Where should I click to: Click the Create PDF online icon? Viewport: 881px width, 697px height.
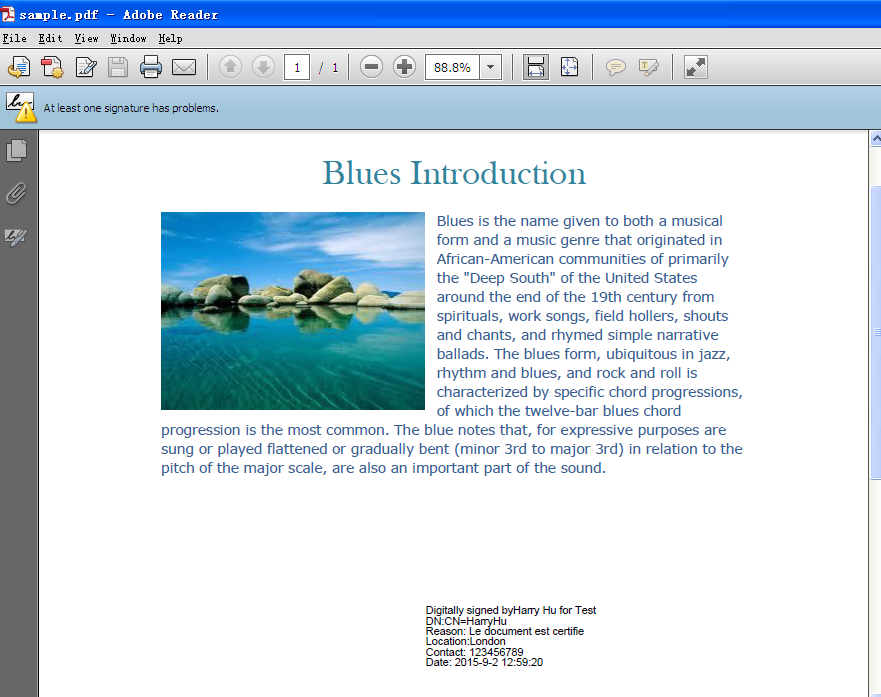(52, 67)
